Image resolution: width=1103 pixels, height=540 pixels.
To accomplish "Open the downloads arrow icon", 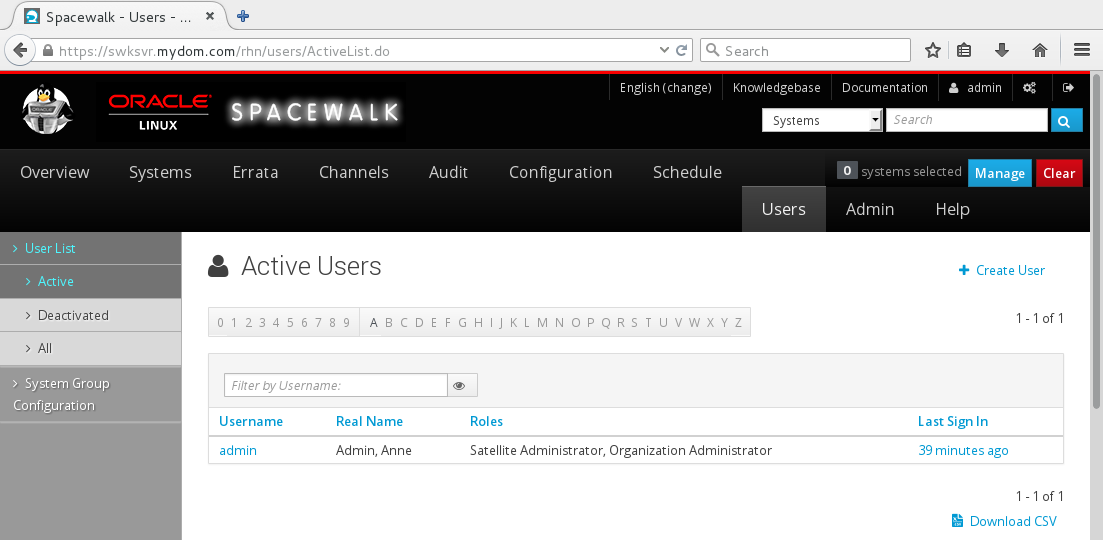I will coord(1002,51).
